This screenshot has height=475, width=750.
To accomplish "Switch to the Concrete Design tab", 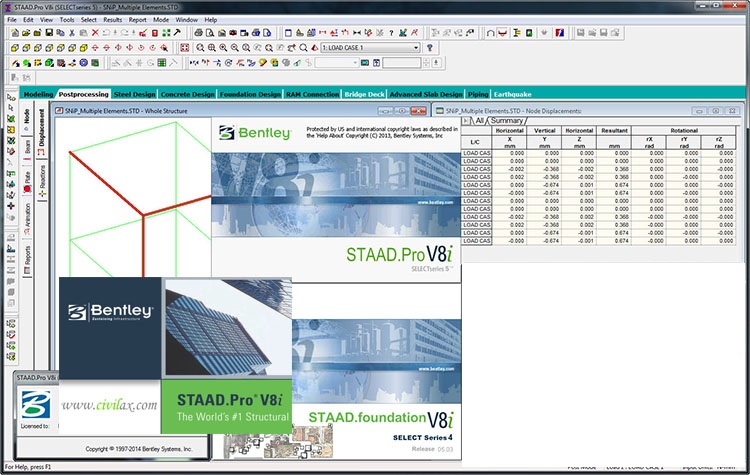I will pyautogui.click(x=188, y=94).
